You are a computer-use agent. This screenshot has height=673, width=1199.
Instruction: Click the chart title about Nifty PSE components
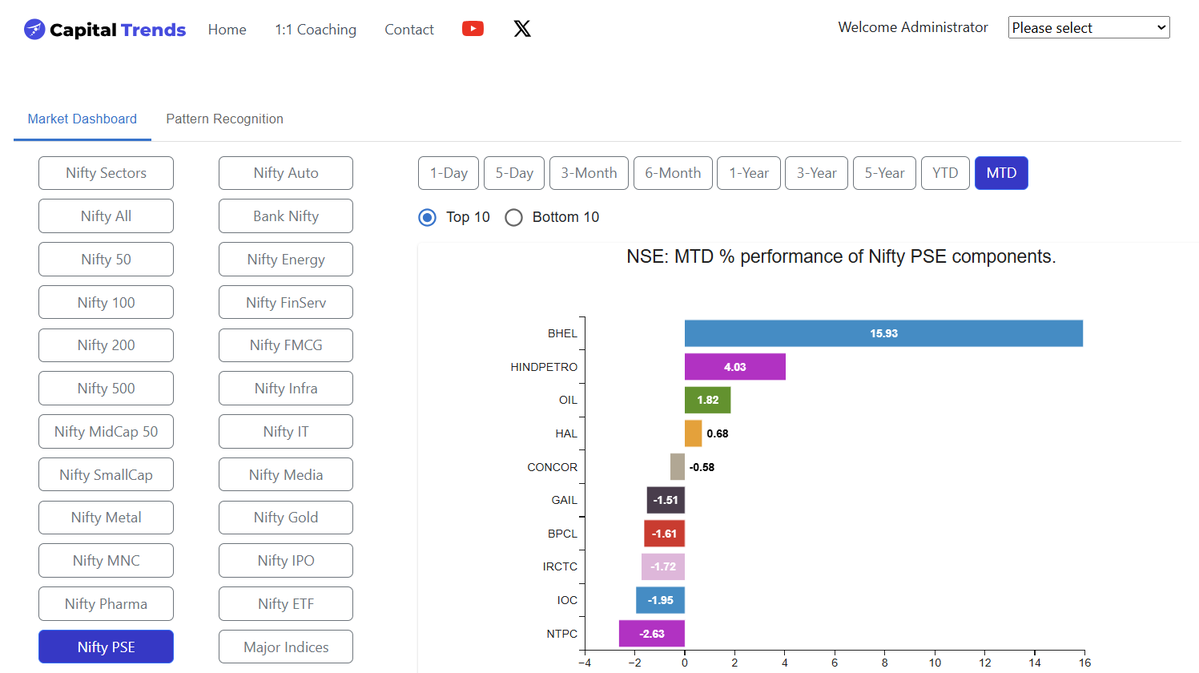click(x=841, y=256)
